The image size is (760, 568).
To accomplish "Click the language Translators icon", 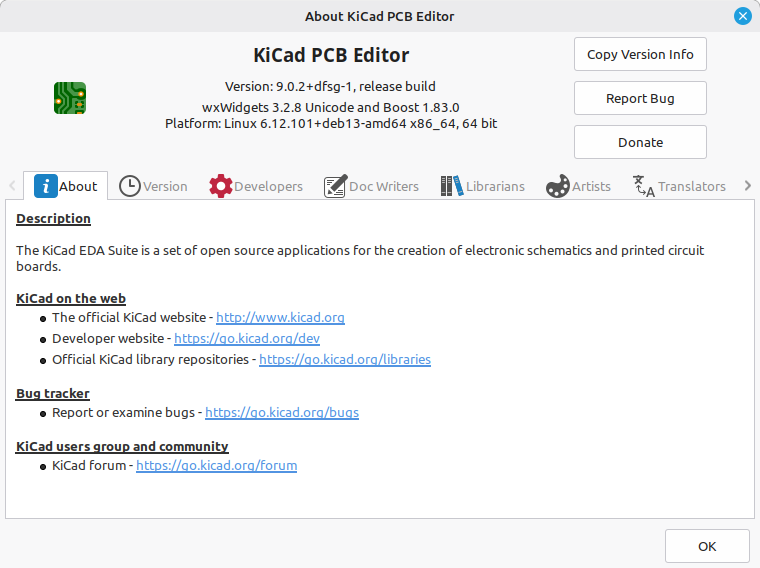I will tap(644, 186).
